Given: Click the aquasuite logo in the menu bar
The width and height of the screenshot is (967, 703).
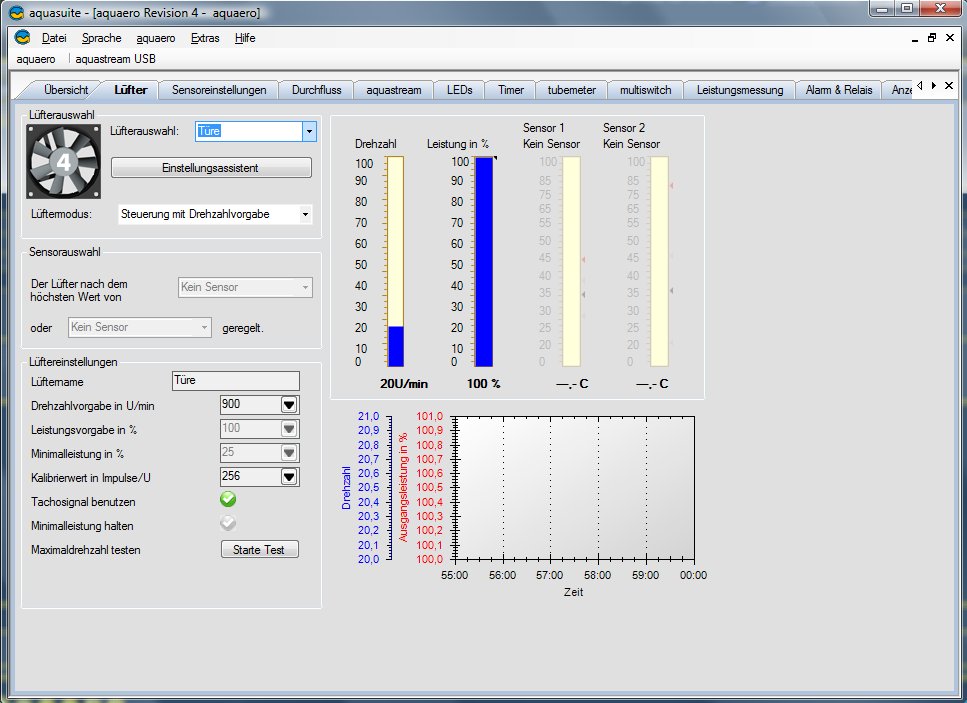Looking at the screenshot, I should [x=22, y=38].
